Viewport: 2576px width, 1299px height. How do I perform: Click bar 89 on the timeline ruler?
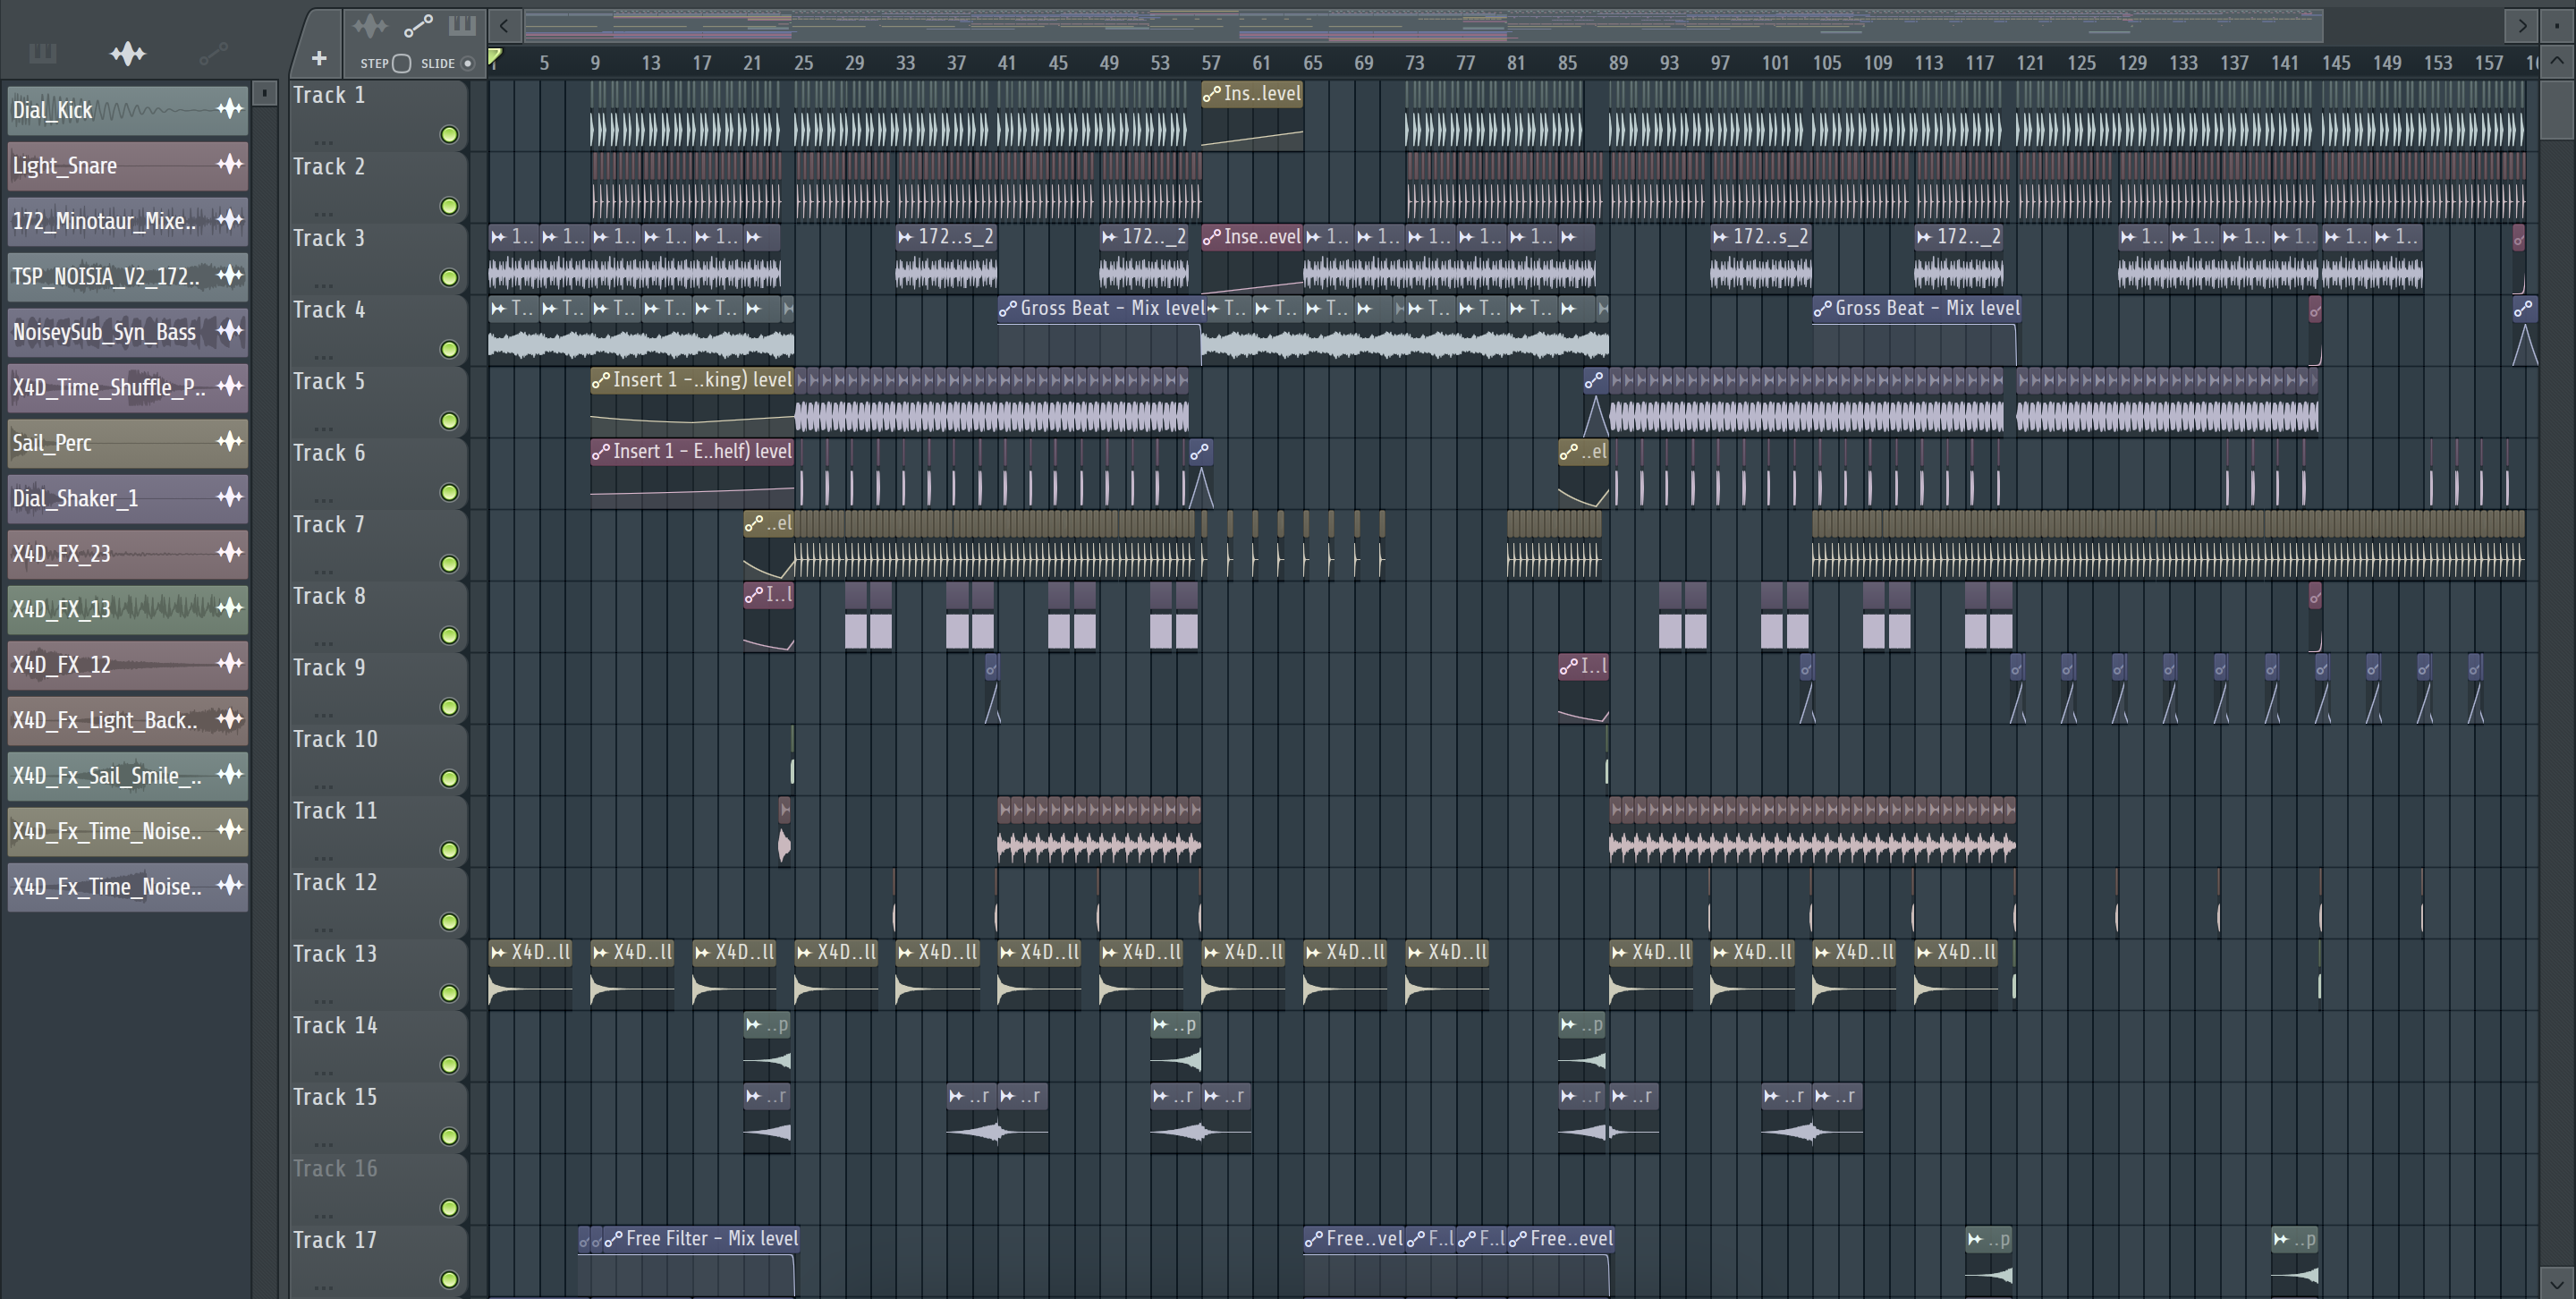1618,63
